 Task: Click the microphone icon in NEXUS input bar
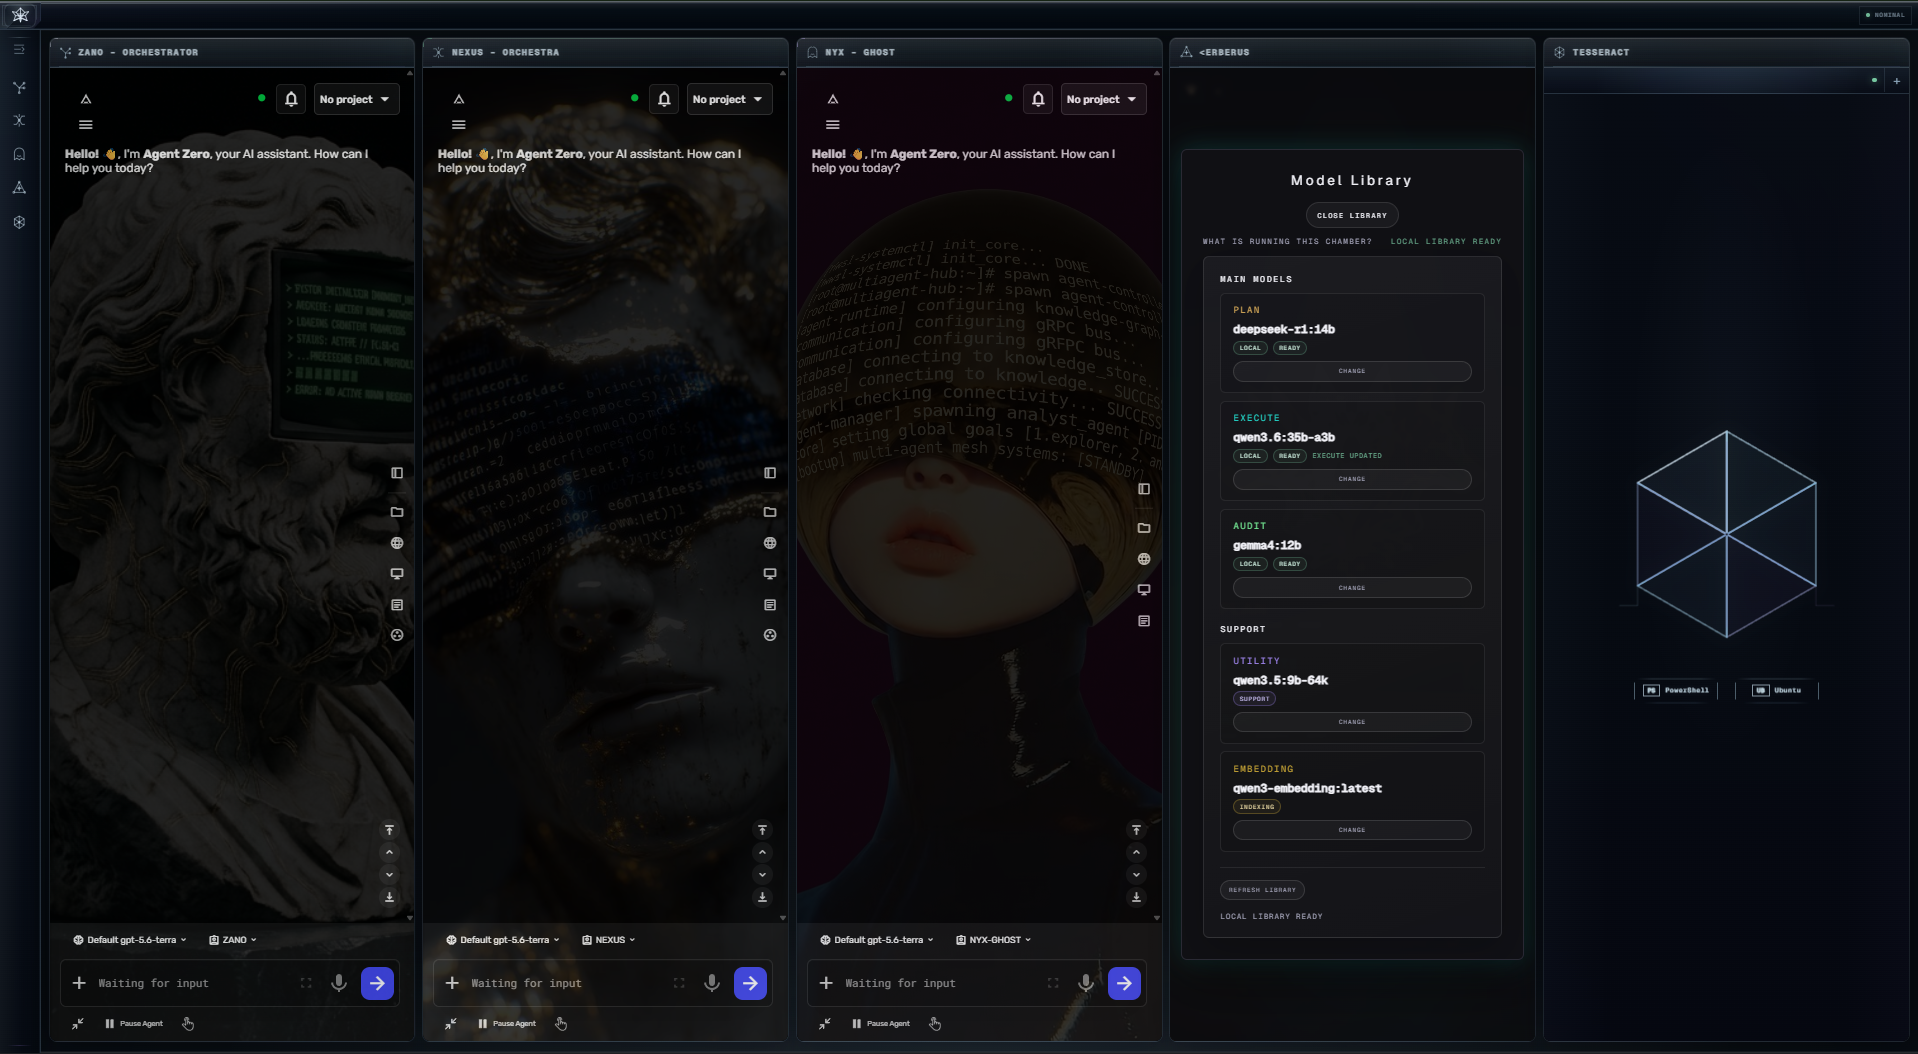(x=712, y=983)
